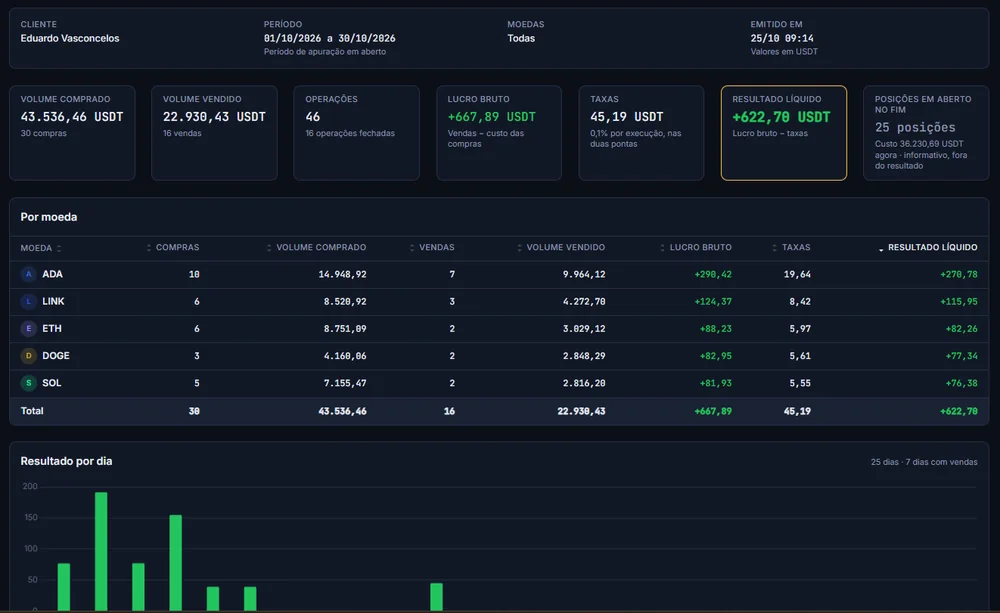Click the Moedas value Todas

tap(521, 38)
